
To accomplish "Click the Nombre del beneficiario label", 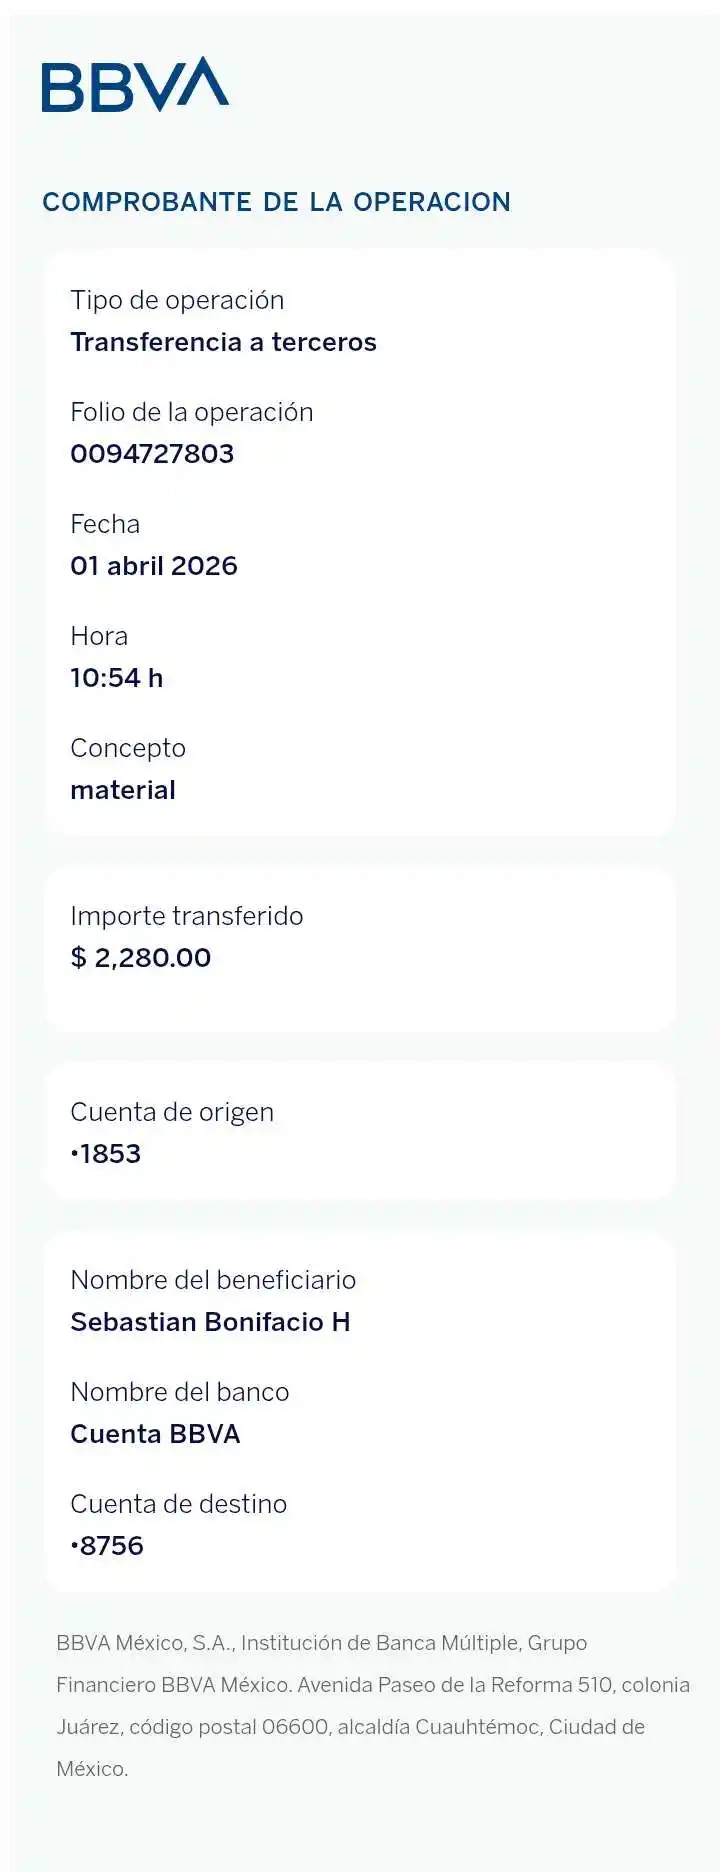I will point(213,1280).
